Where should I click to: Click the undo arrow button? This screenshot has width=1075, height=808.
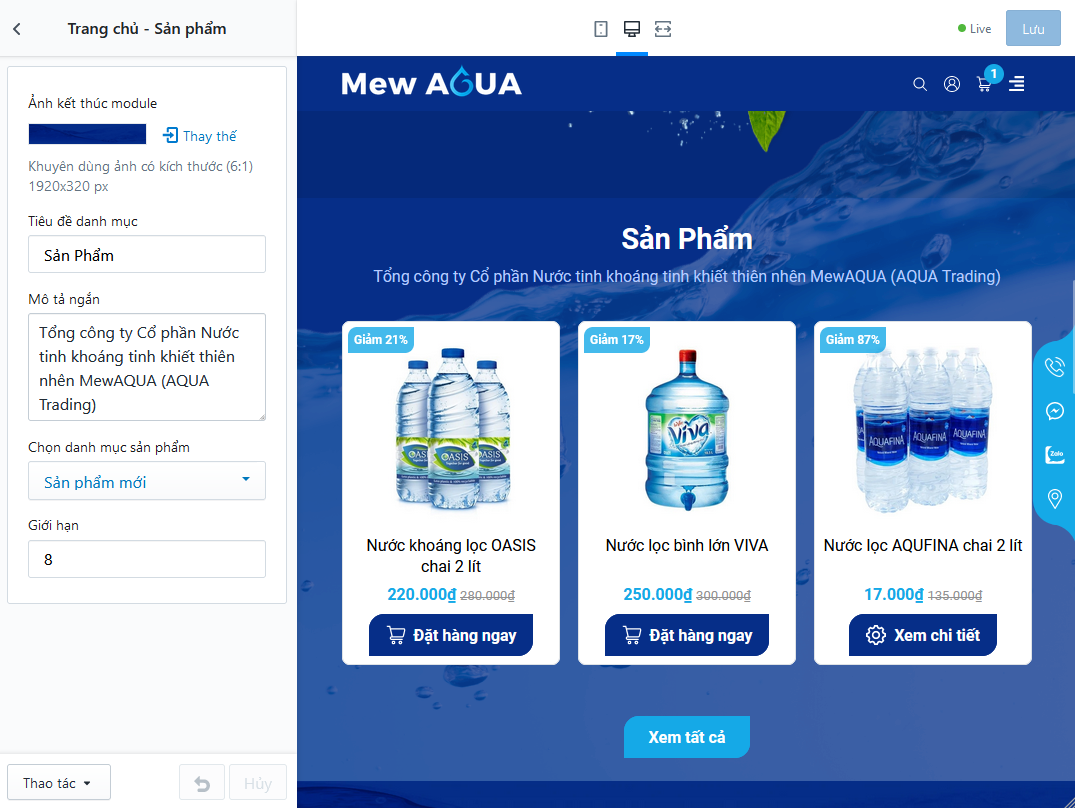click(x=202, y=783)
